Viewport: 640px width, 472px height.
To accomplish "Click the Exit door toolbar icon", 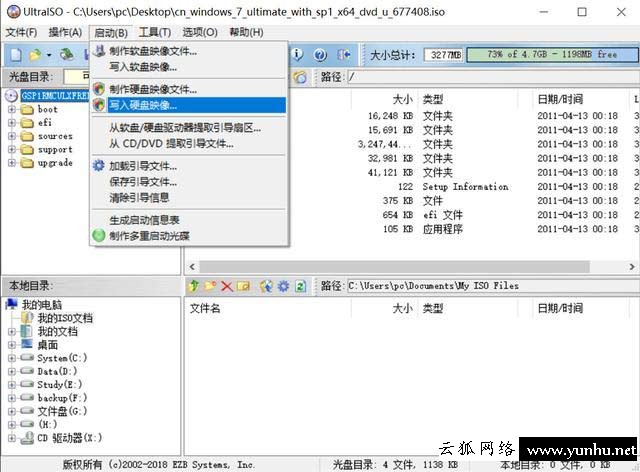I will click(x=344, y=54).
